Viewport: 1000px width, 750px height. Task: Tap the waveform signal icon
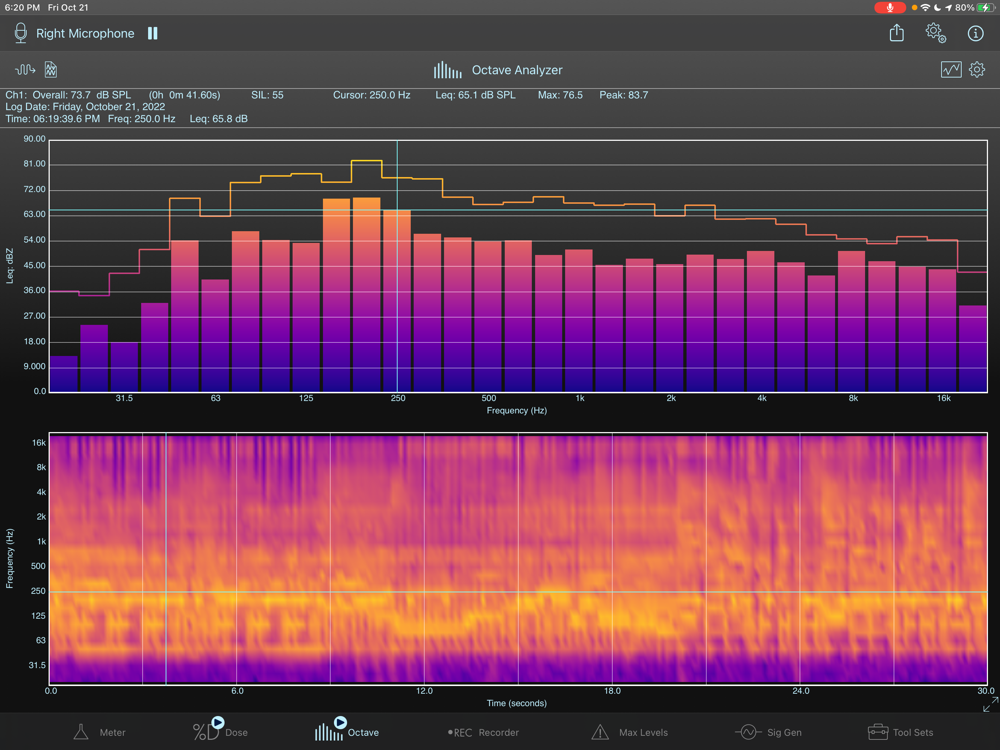[25, 70]
